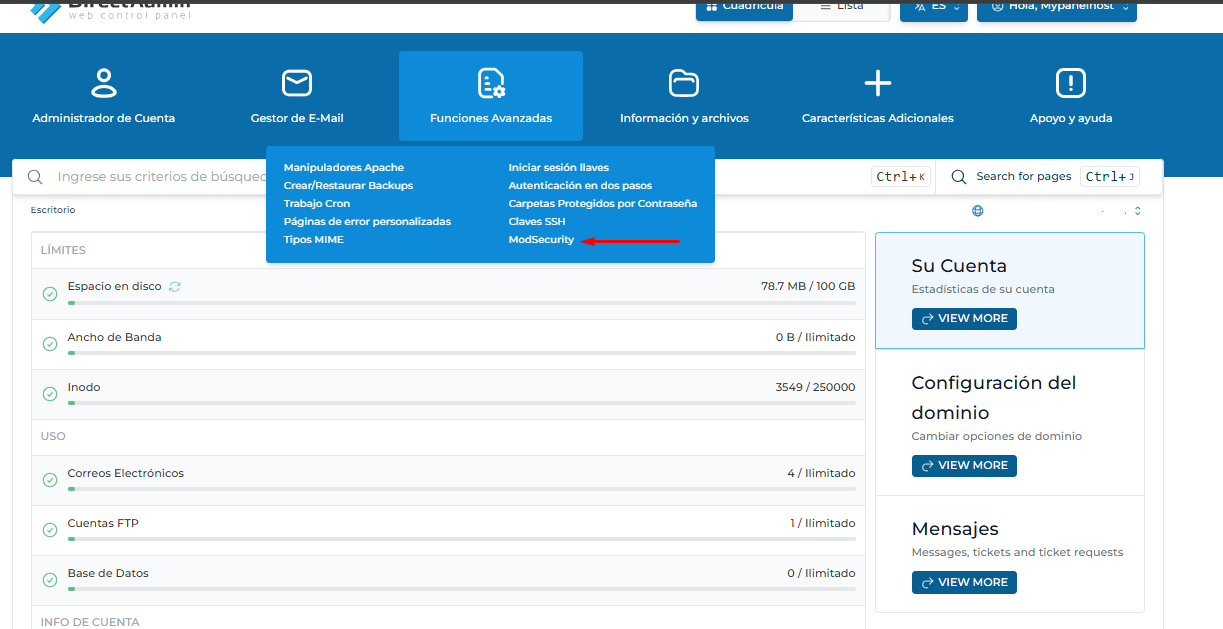Click the Funciones Avanzadas document-gear icon

point(491,83)
